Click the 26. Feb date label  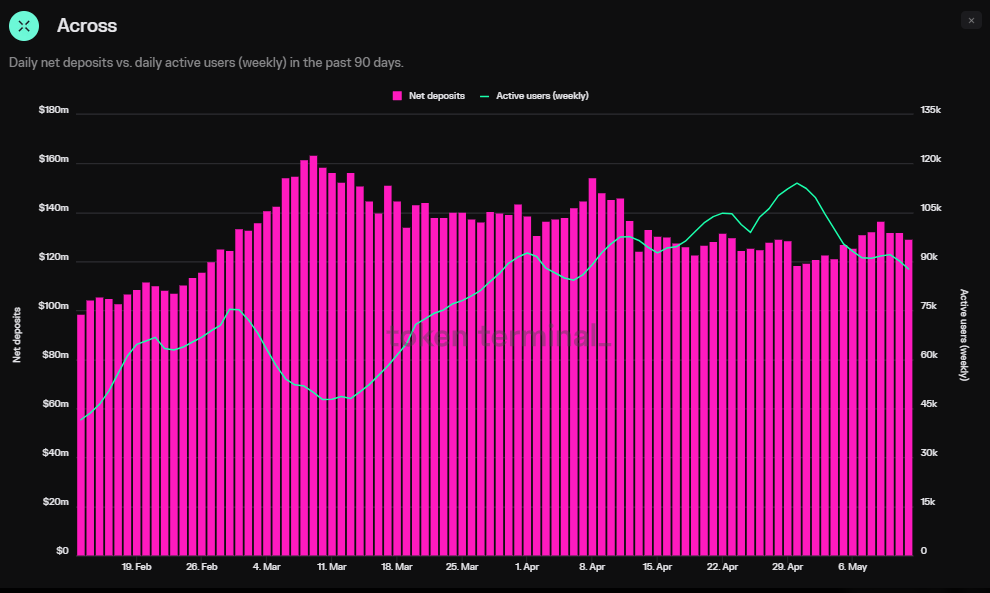201,567
